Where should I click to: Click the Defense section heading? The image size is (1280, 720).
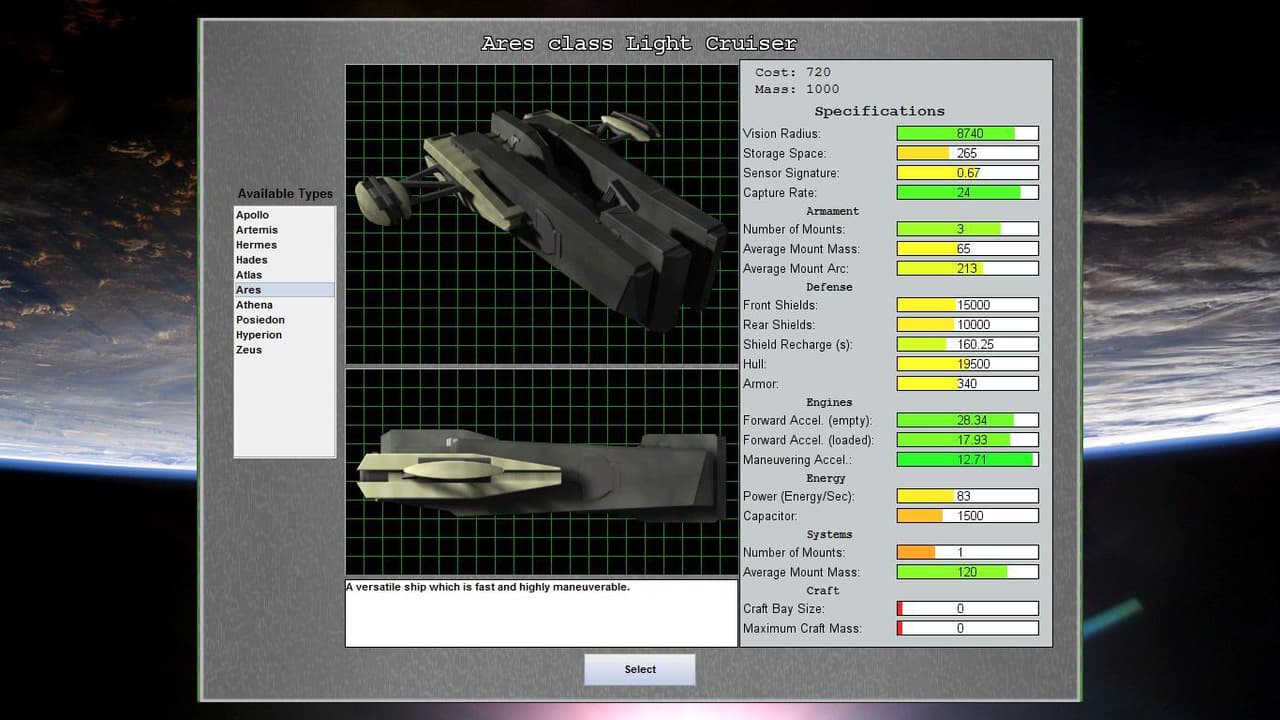point(830,287)
